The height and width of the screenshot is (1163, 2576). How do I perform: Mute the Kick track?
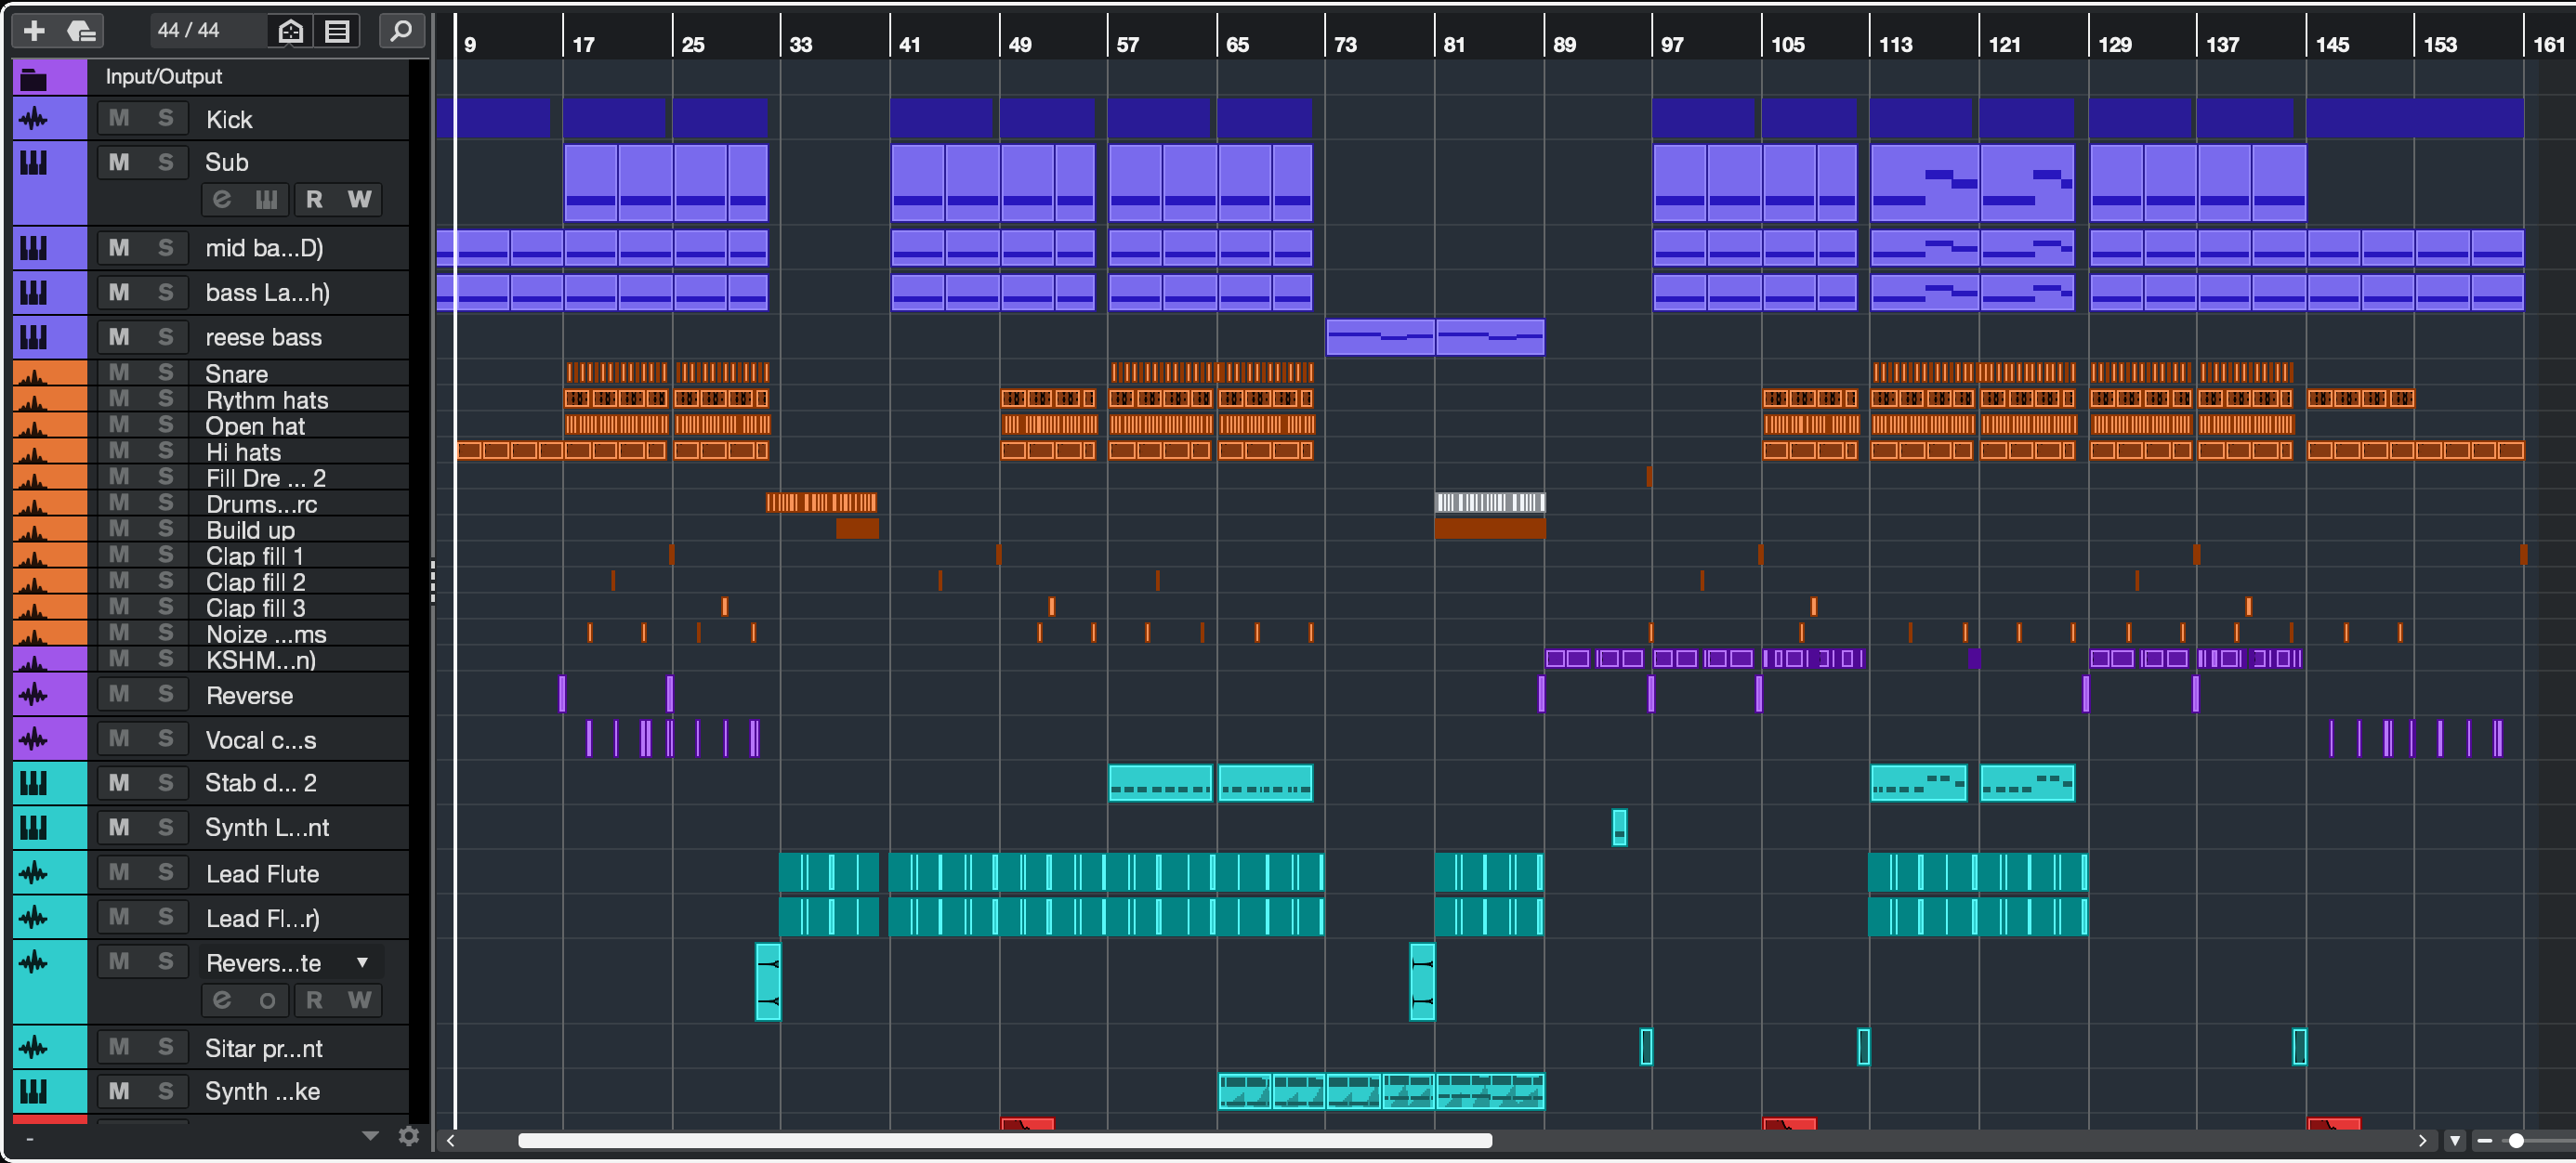click(x=119, y=118)
